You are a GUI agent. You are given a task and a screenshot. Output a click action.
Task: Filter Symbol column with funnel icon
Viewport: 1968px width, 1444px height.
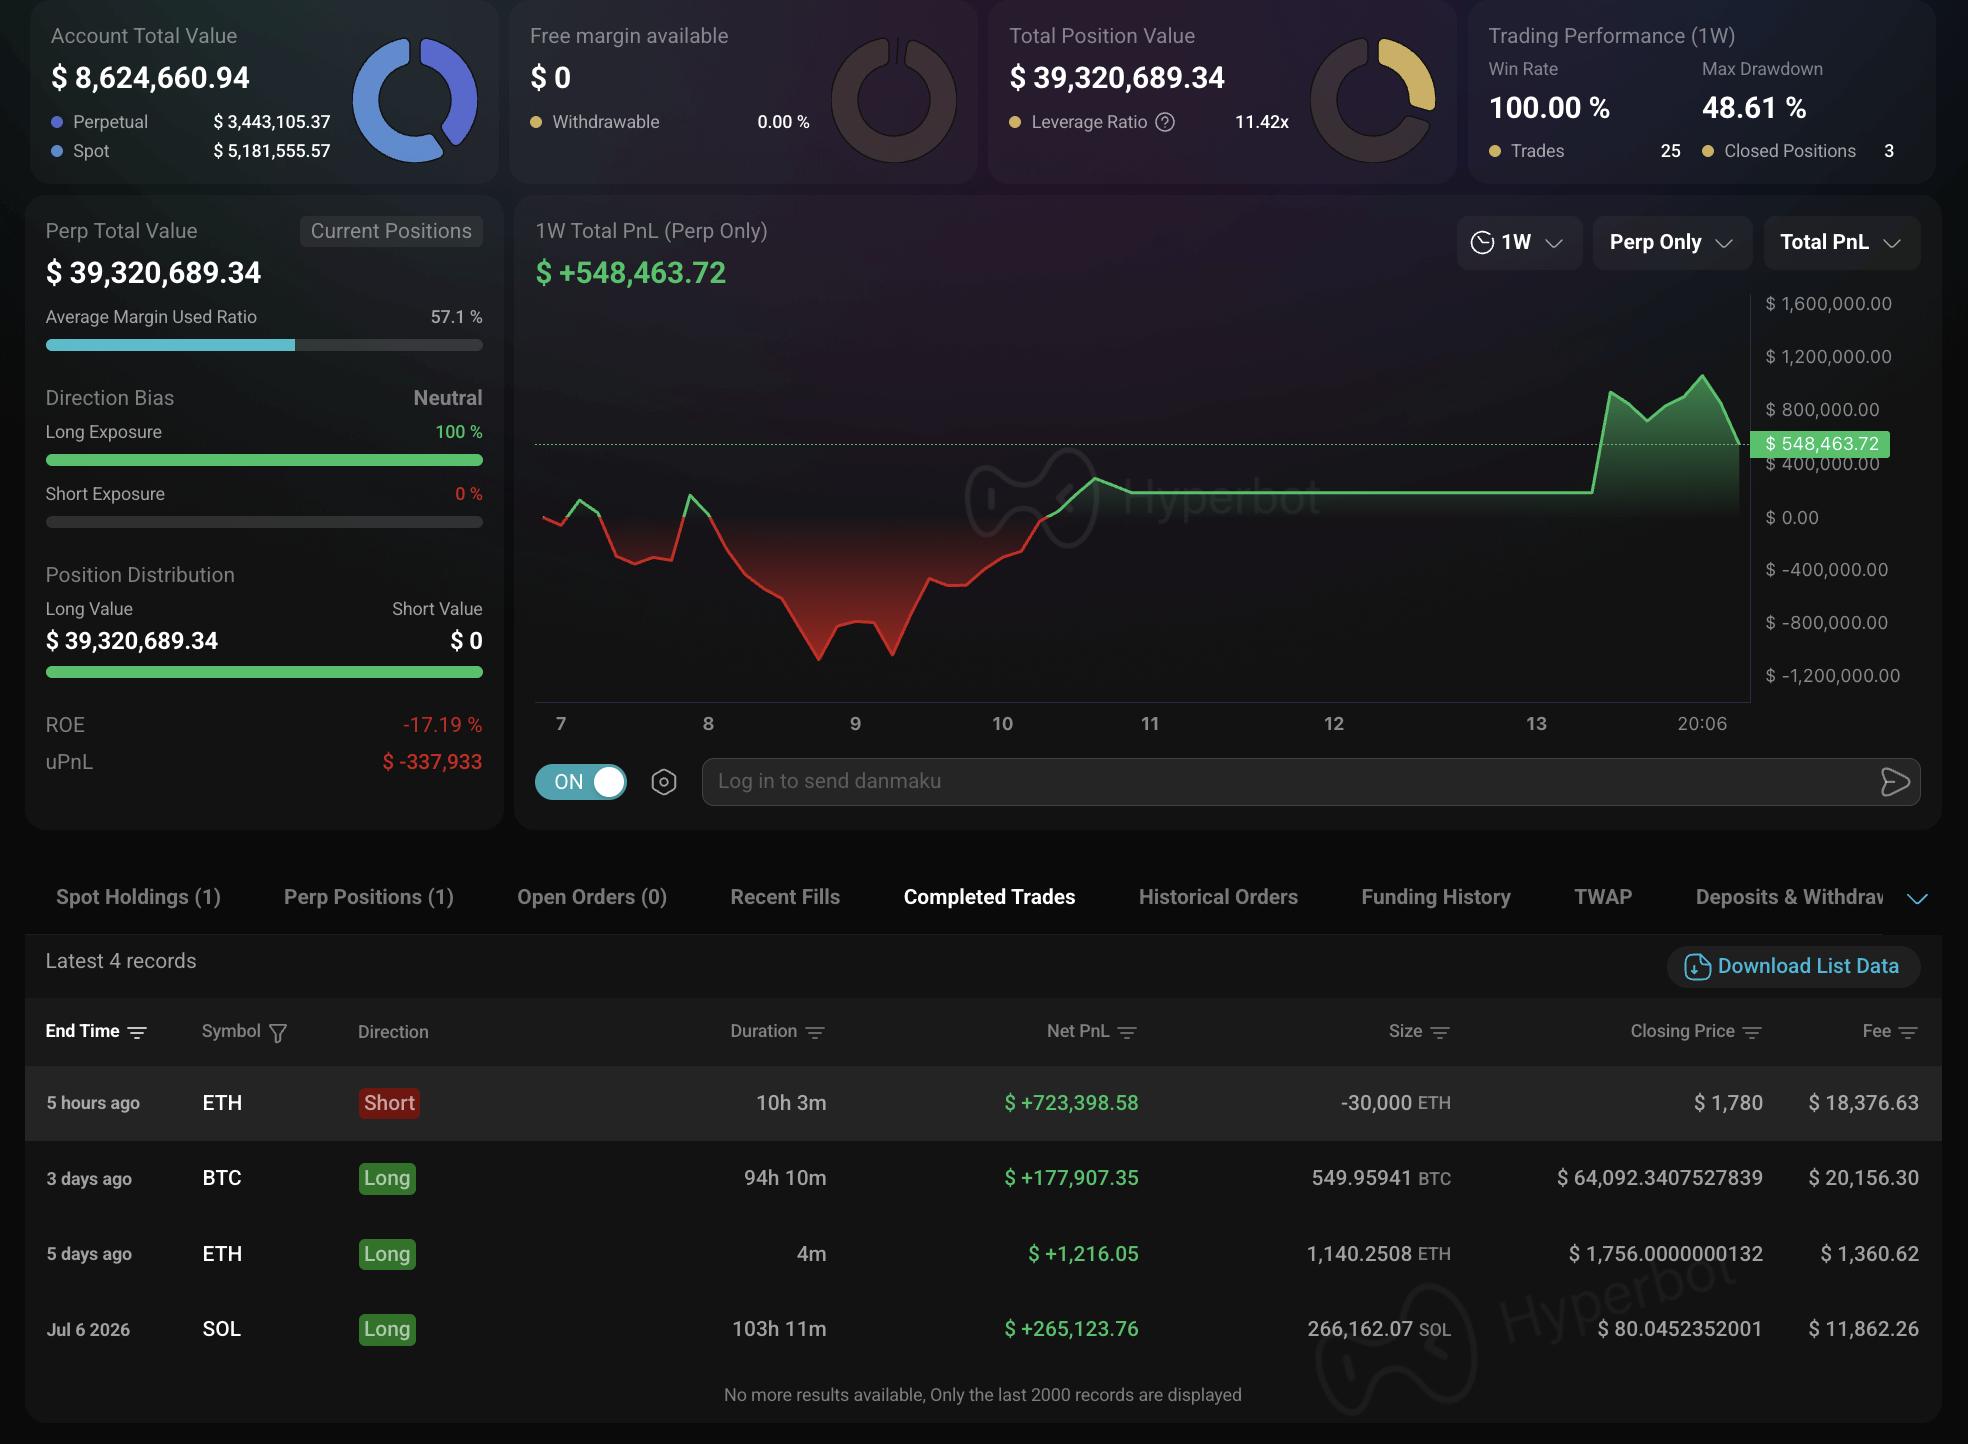278,1032
